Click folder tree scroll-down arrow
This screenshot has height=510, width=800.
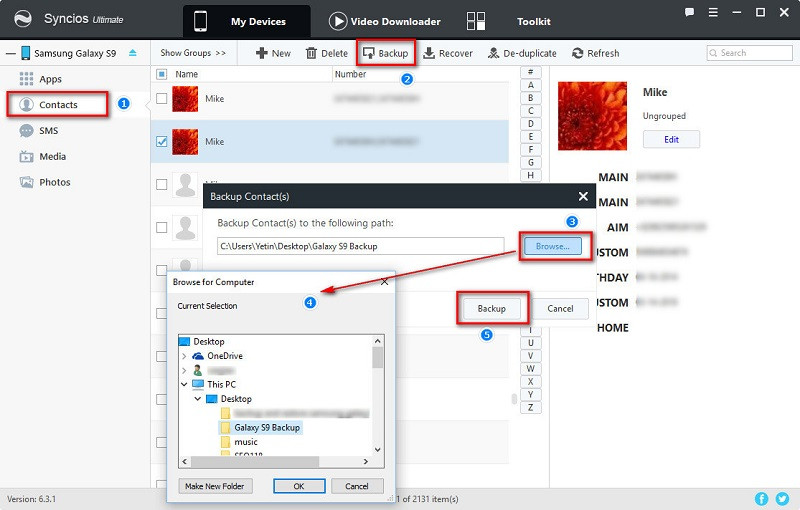click(378, 450)
